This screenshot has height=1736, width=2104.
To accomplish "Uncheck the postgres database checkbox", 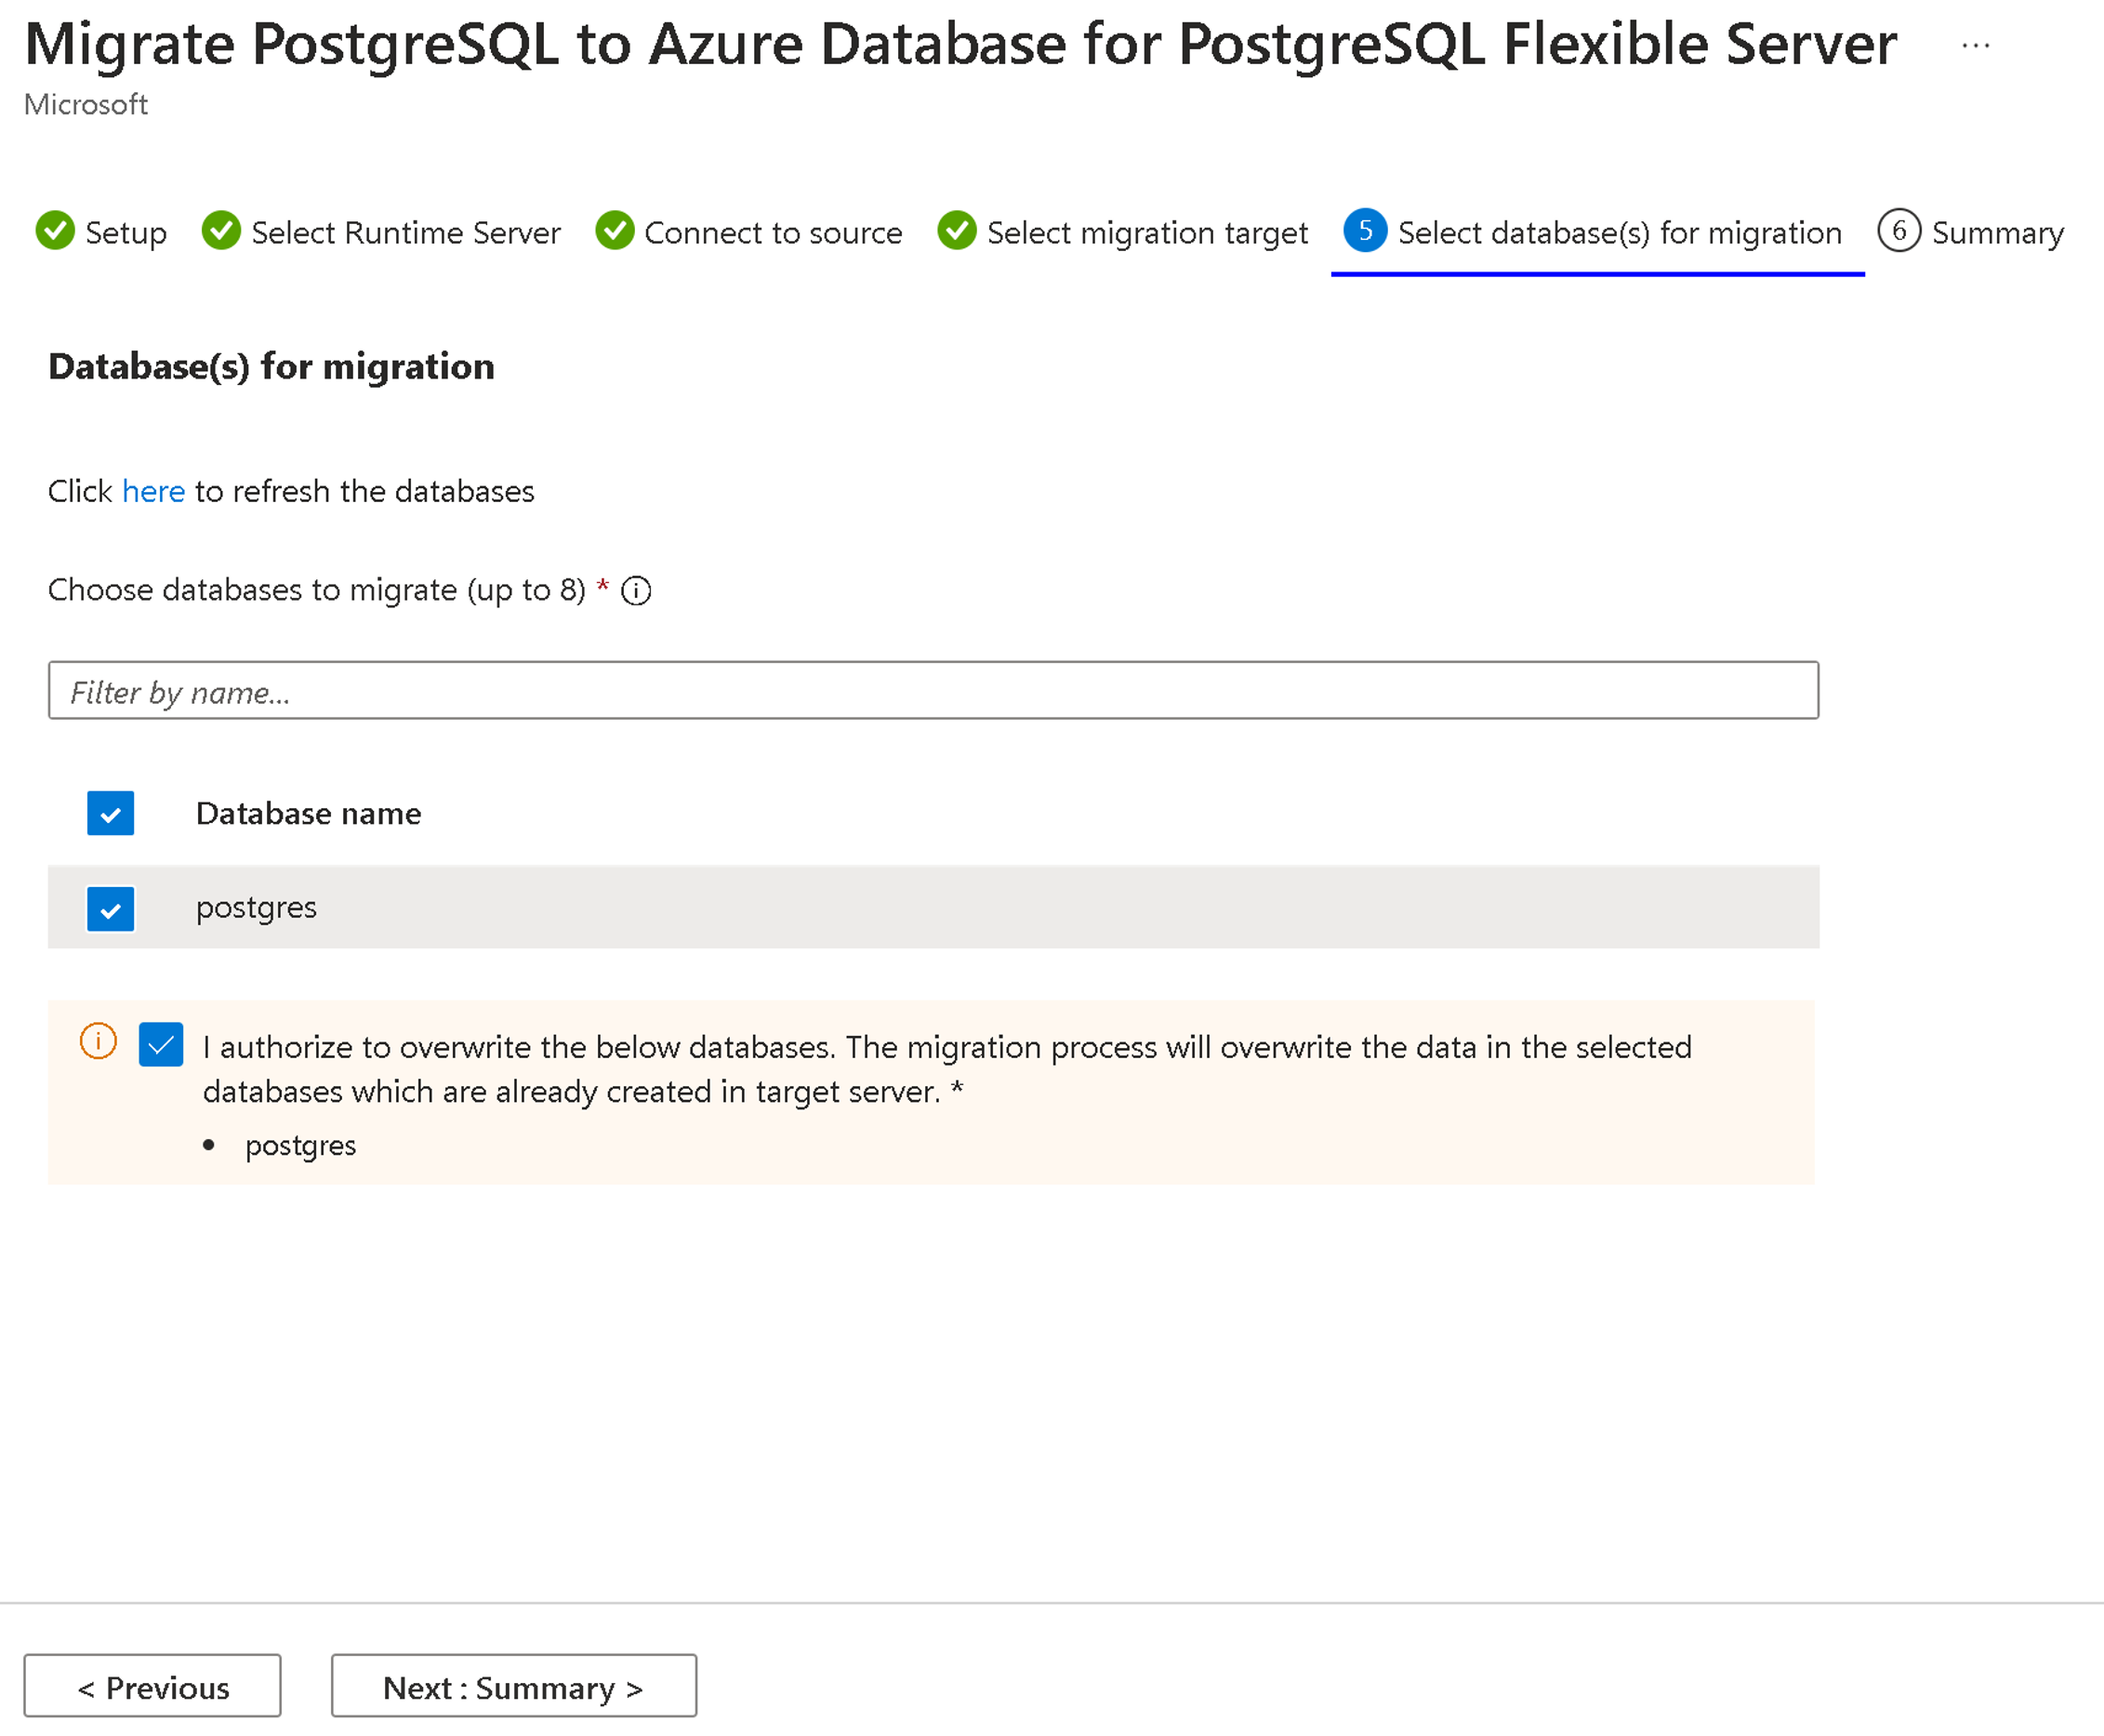I will 112,908.
